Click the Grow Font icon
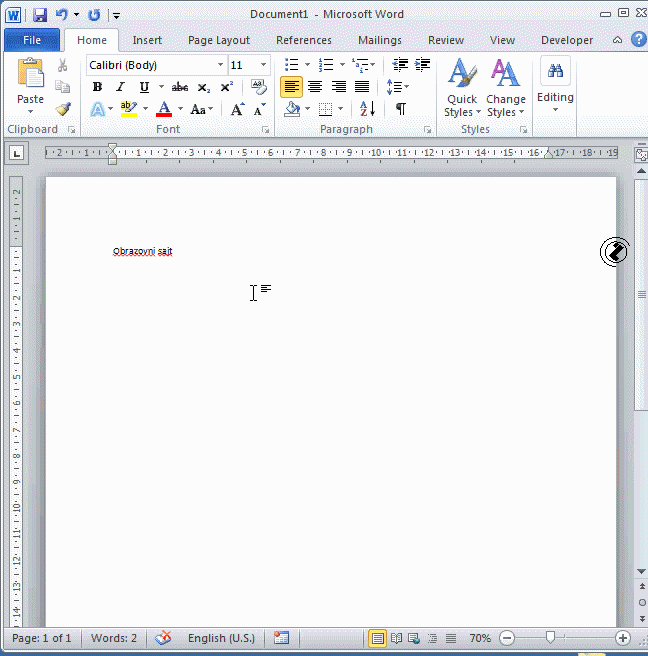648x656 pixels. click(237, 109)
